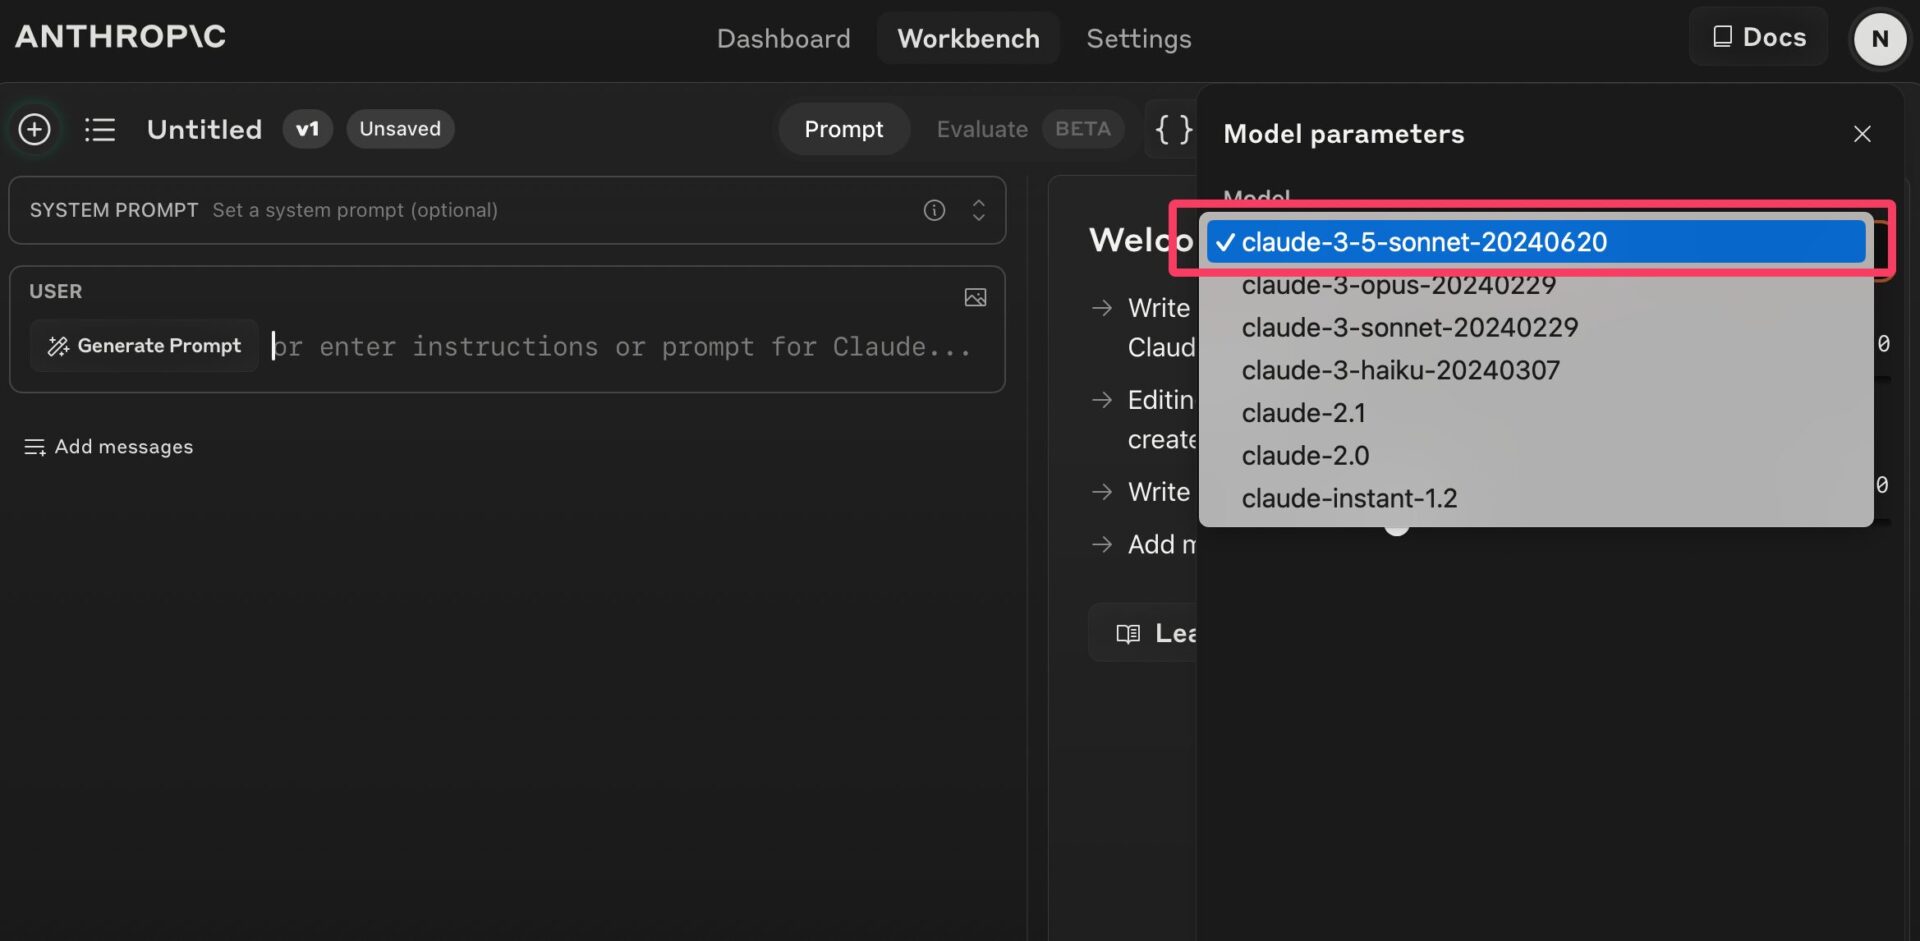Click the add image icon in User box

[975, 297]
